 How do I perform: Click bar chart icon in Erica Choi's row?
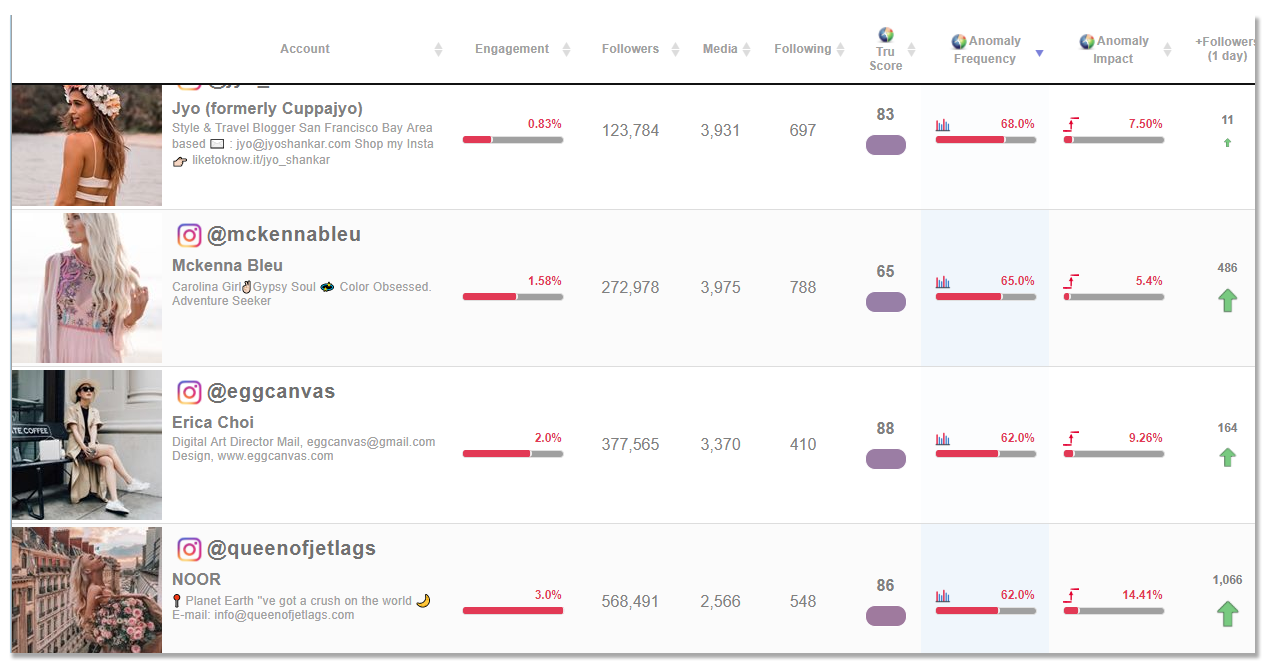(x=943, y=439)
